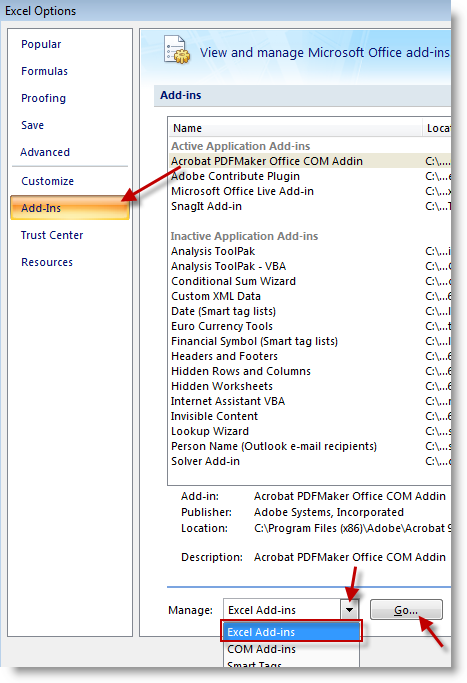Select the Lookup Wizard row

click(x=310, y=432)
